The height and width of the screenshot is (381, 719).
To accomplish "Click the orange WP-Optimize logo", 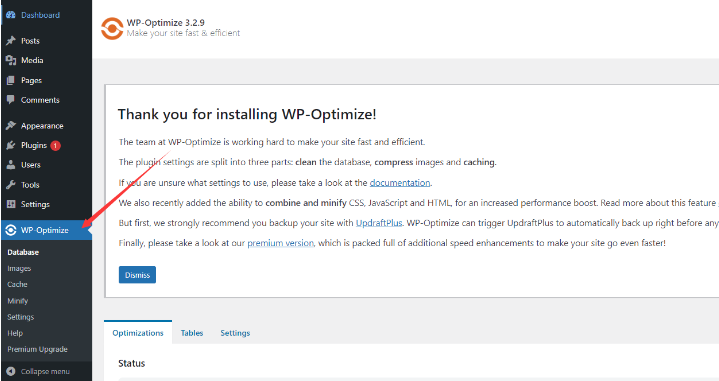I will click(x=111, y=28).
